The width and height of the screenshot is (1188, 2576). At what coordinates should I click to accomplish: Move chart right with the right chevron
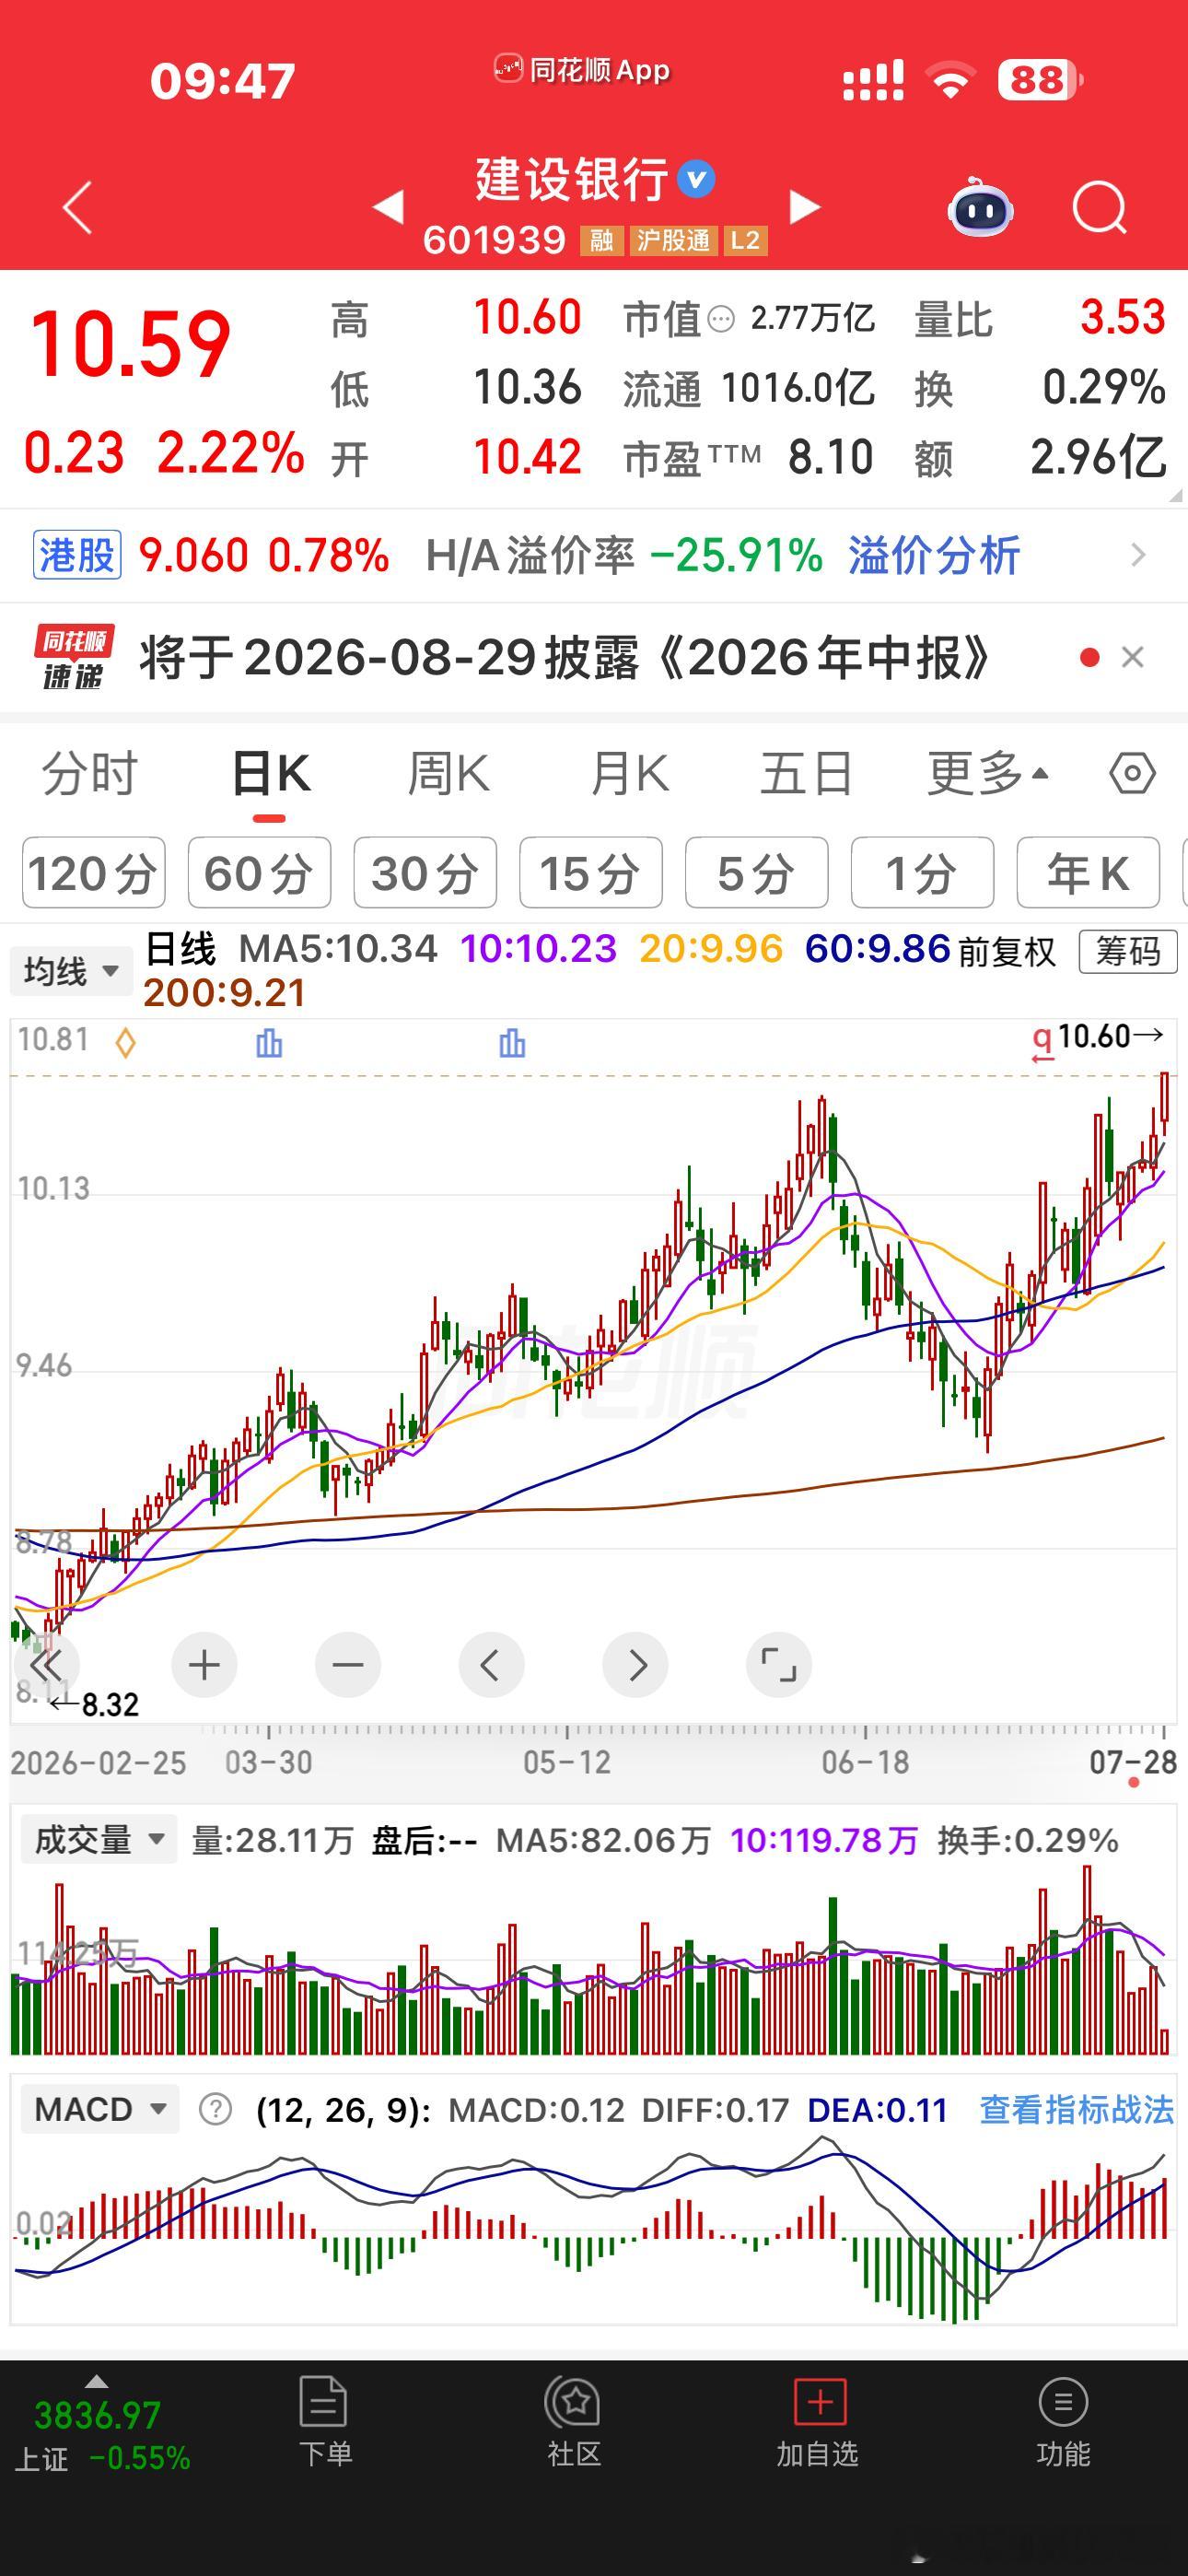(635, 1665)
